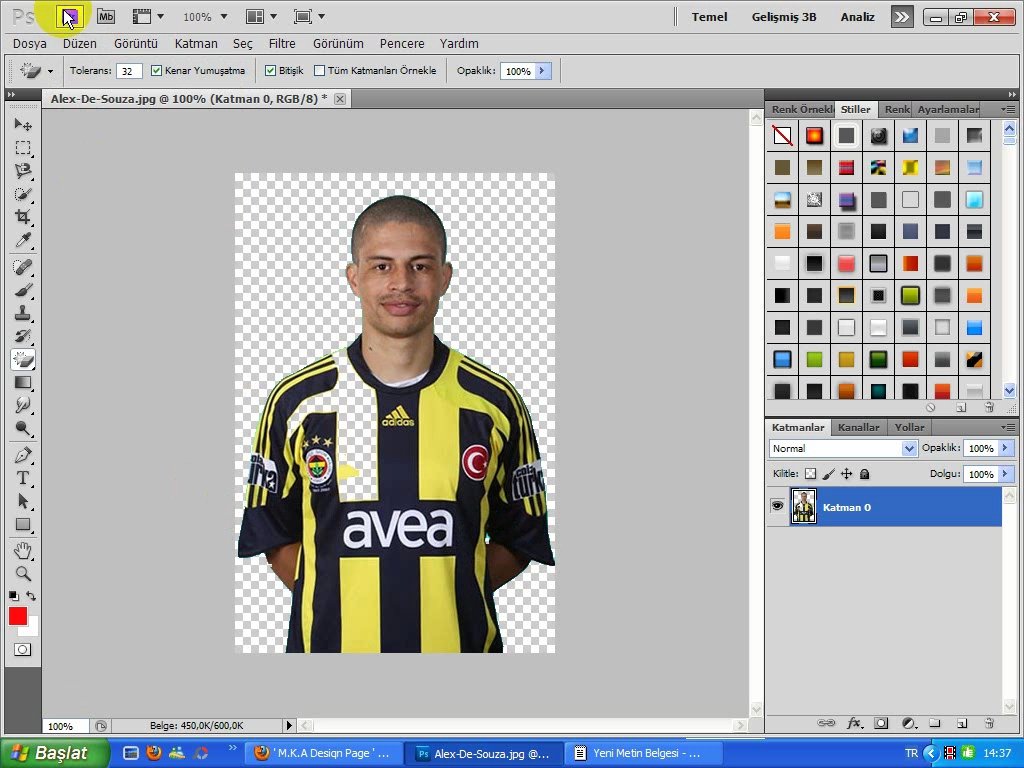
Task: Add a layer mask
Action: (881, 724)
